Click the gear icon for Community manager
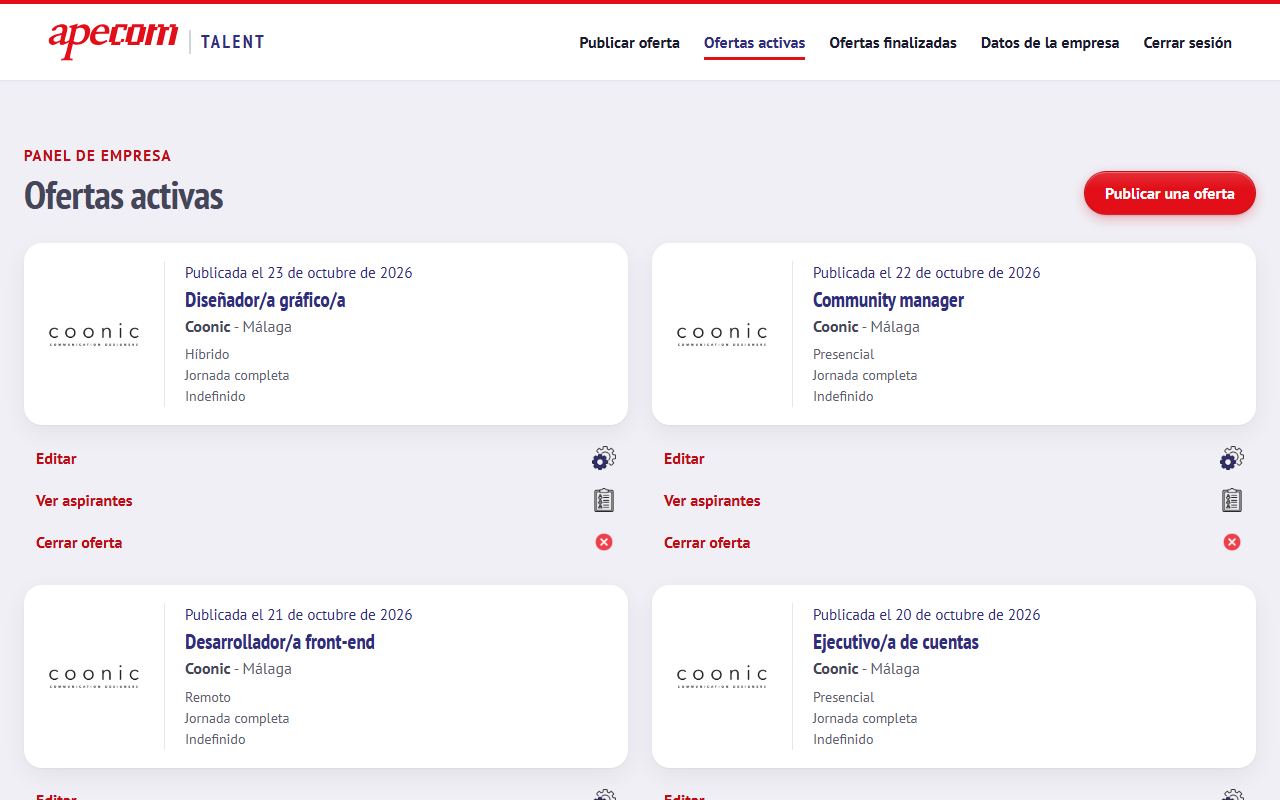 click(1232, 458)
